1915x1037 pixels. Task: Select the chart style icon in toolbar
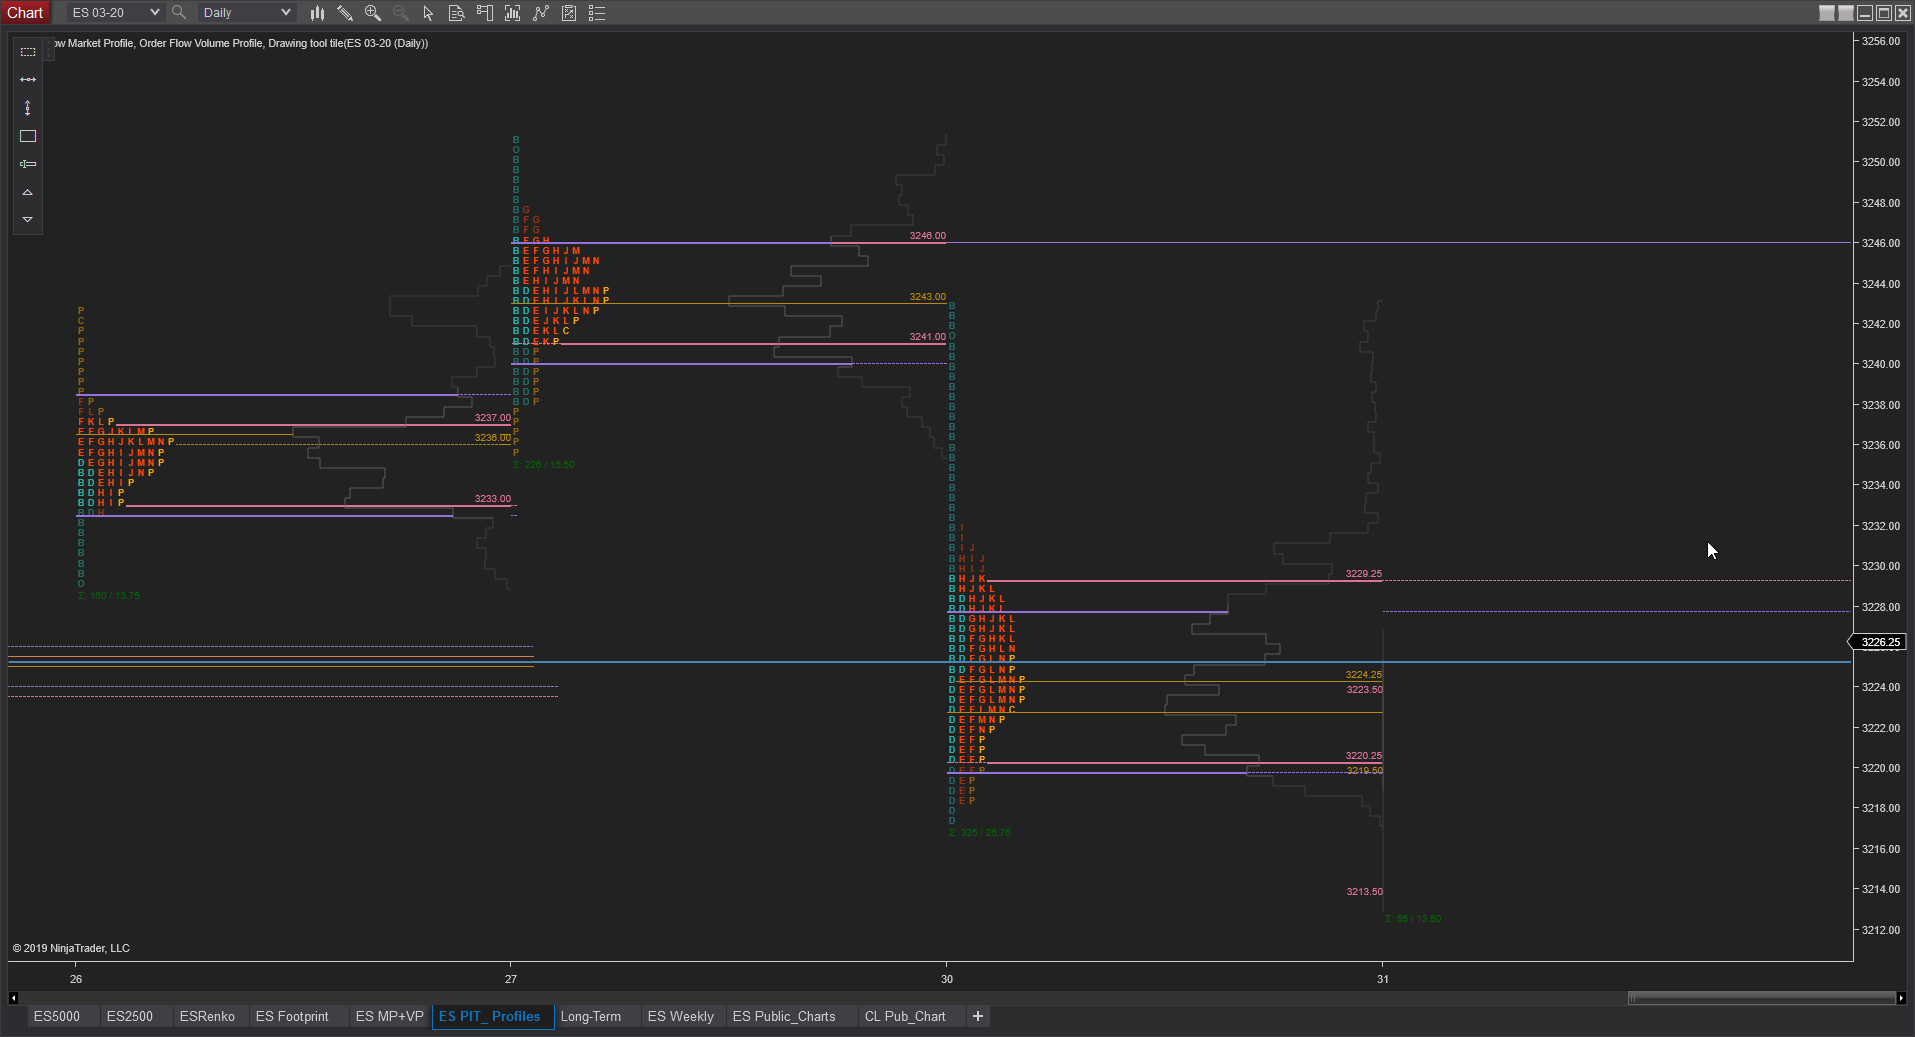click(x=317, y=13)
